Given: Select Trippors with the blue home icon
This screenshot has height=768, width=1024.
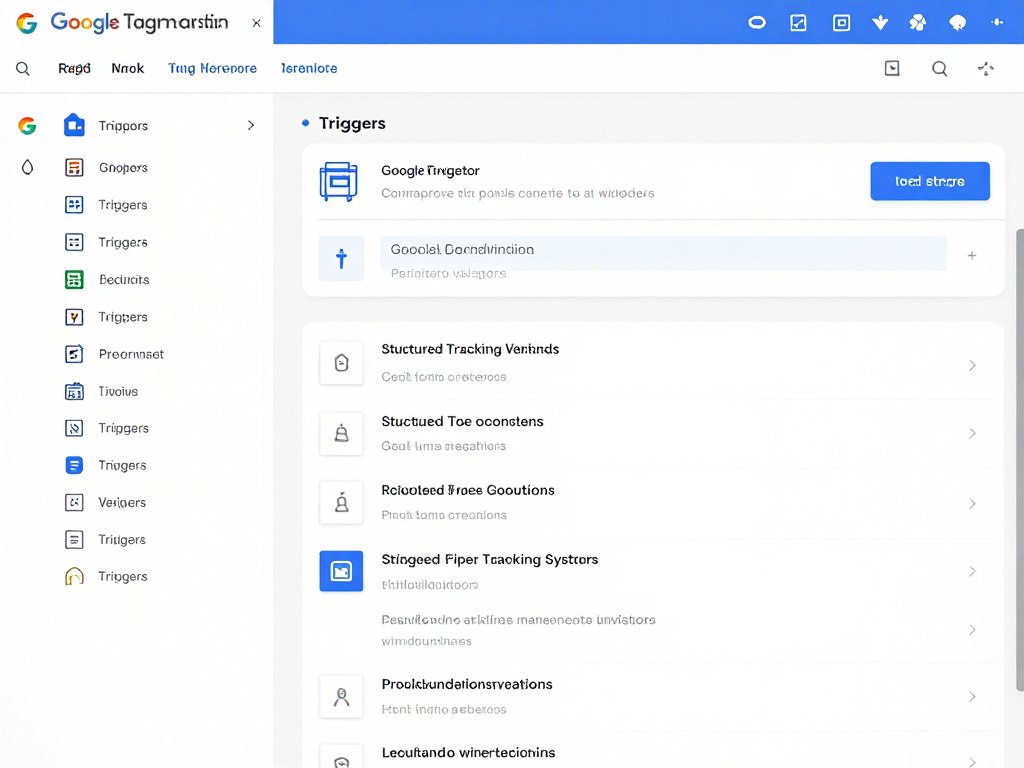Looking at the screenshot, I should 74,125.
